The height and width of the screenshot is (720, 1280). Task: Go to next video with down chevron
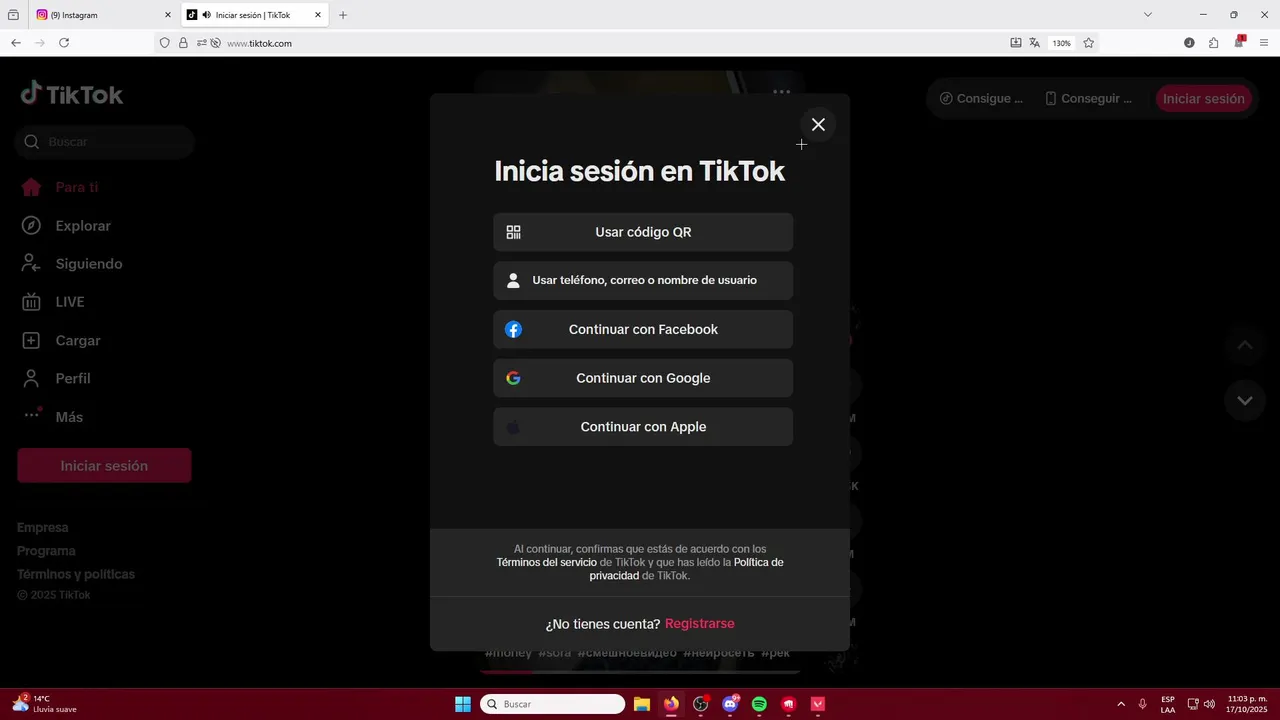point(1245,400)
